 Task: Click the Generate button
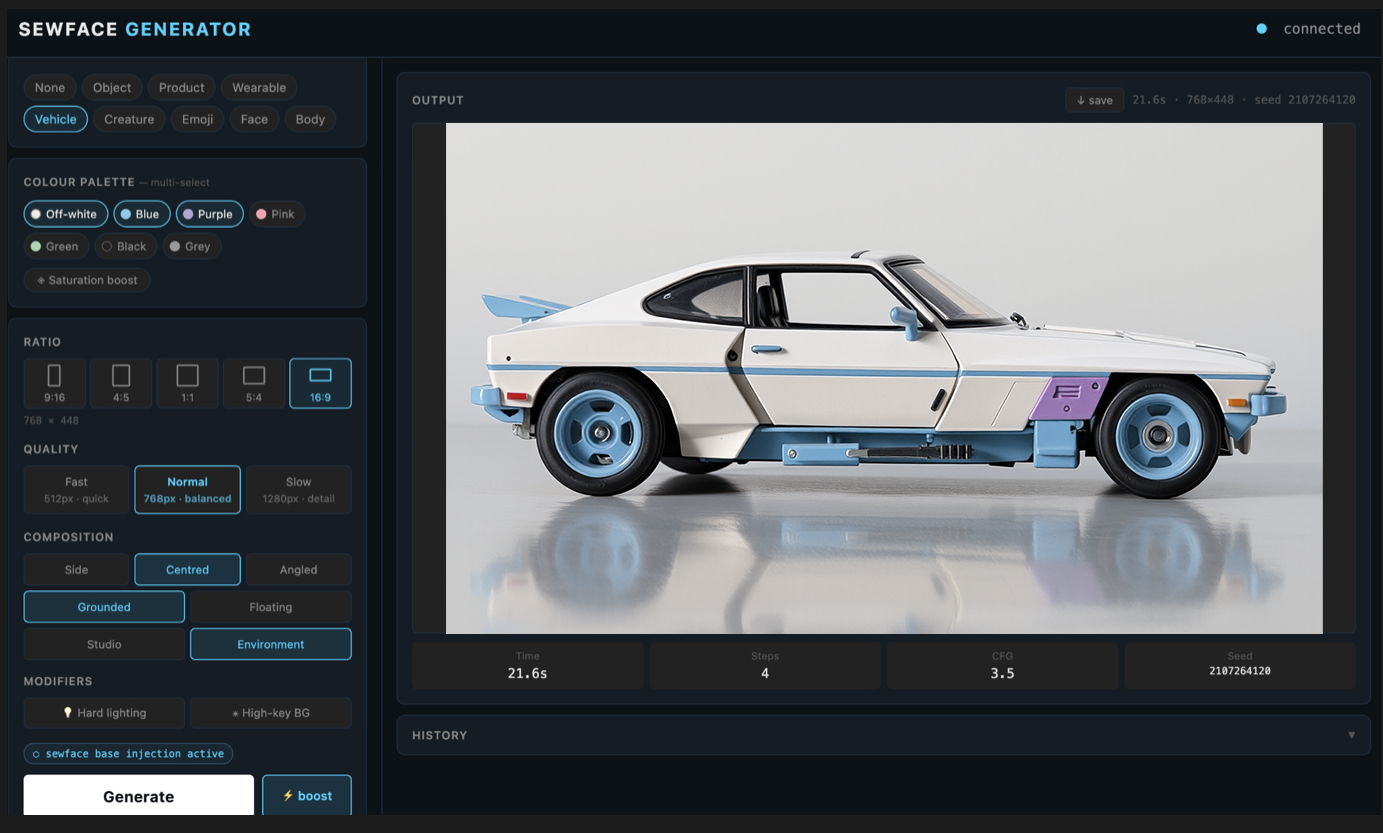click(139, 796)
